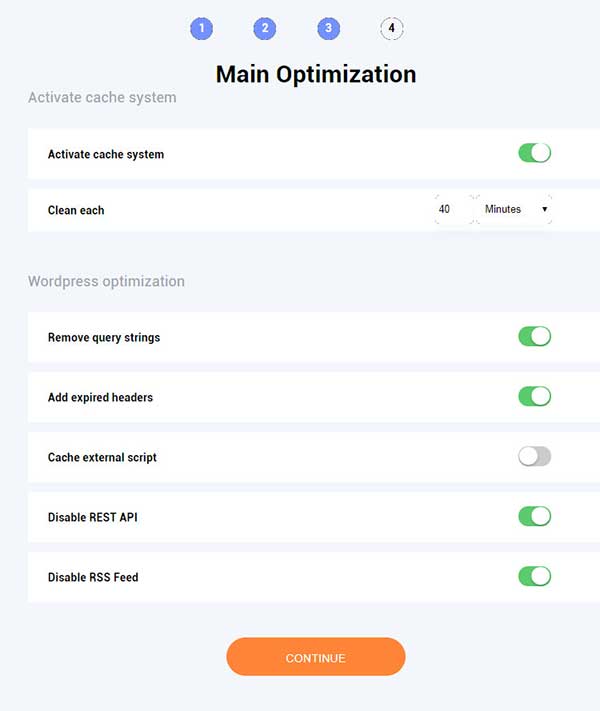Click the 'Main Optimization' page heading
The height and width of the screenshot is (711, 600).
click(316, 74)
